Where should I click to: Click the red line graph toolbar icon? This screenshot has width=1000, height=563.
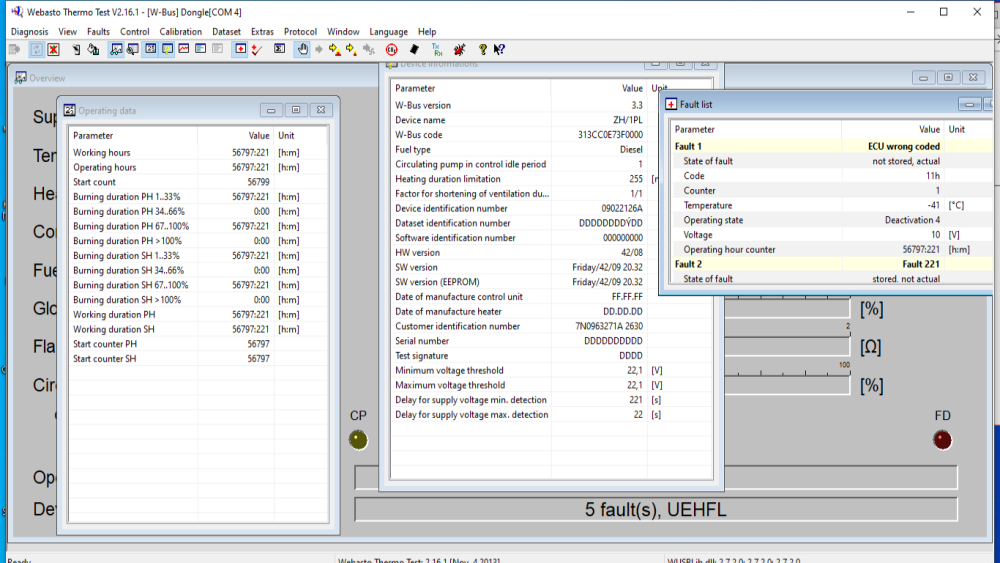coord(184,49)
